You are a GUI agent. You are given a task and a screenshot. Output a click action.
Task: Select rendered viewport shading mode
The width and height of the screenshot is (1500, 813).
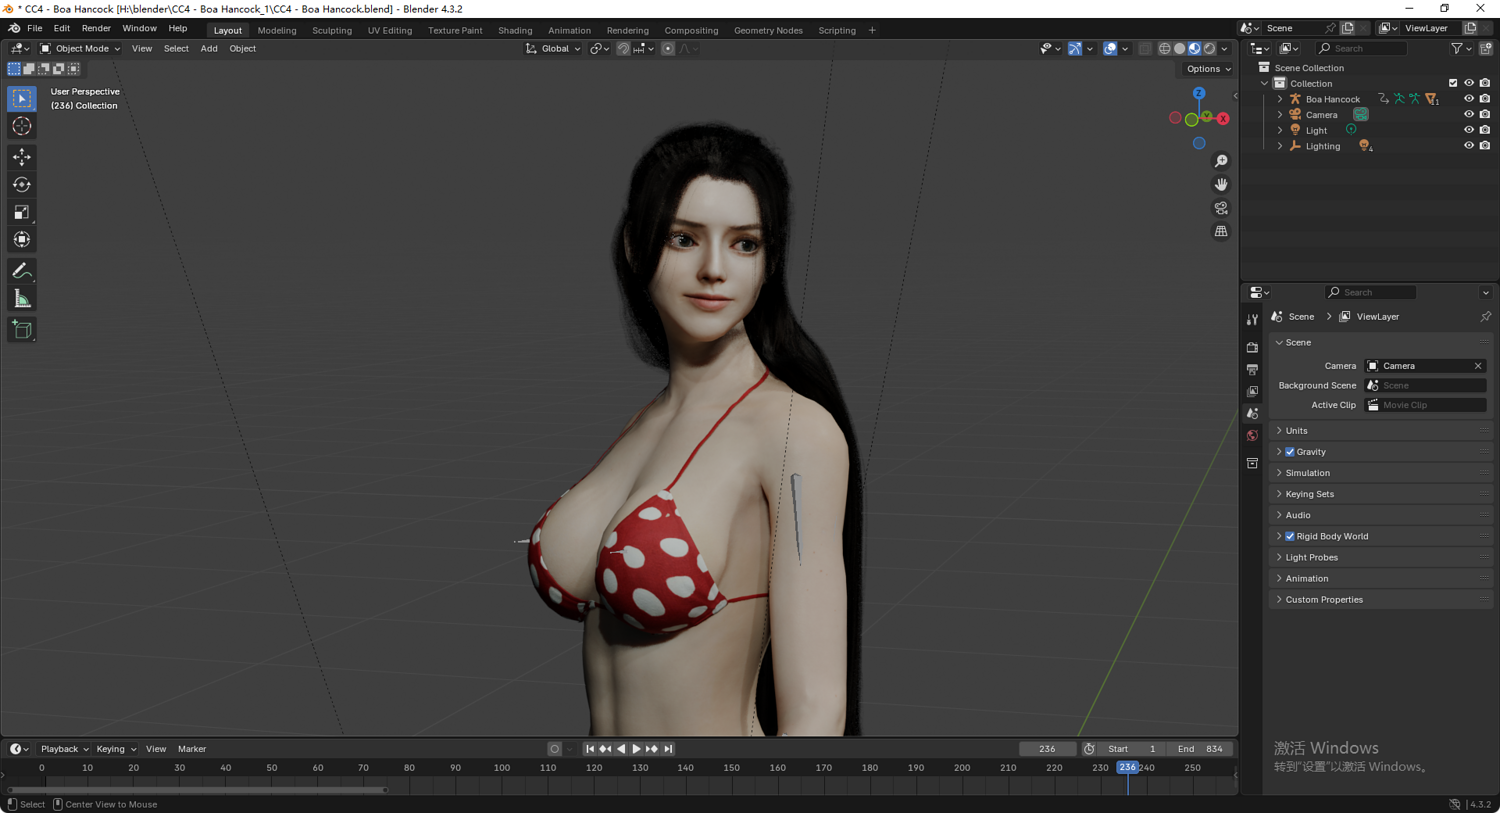(1209, 48)
